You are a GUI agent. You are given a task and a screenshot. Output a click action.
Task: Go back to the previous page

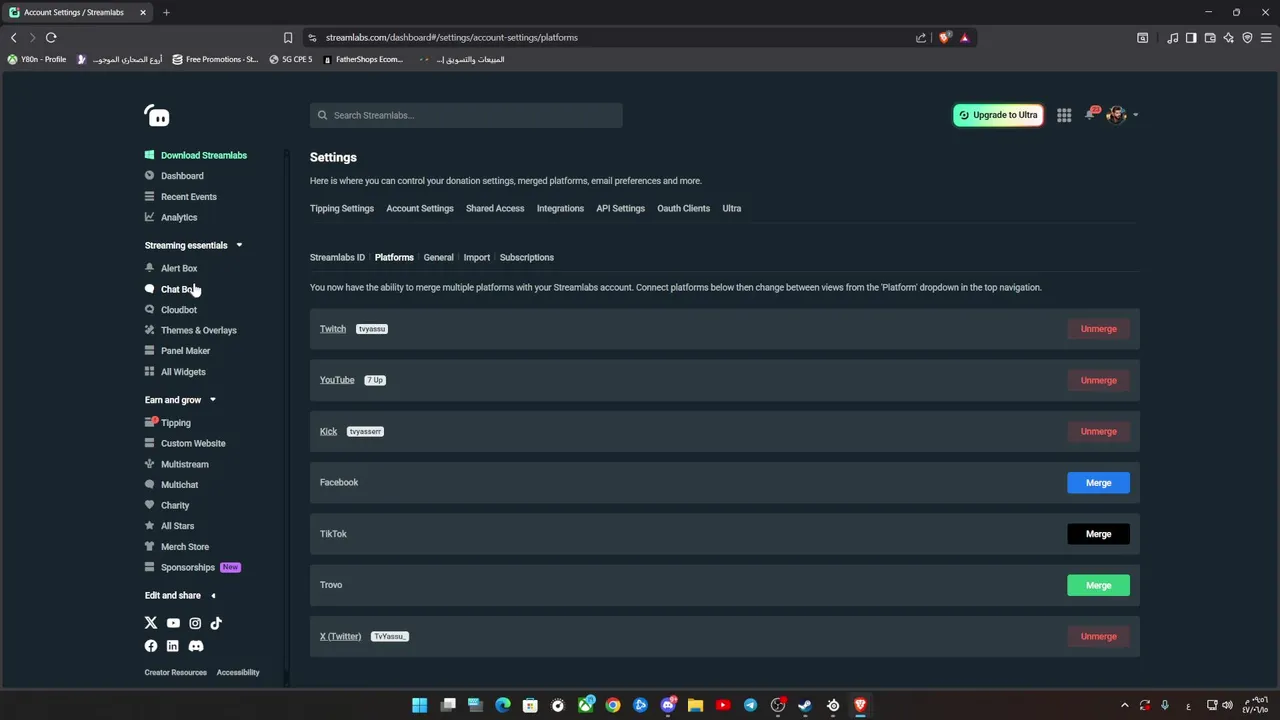coord(13,37)
